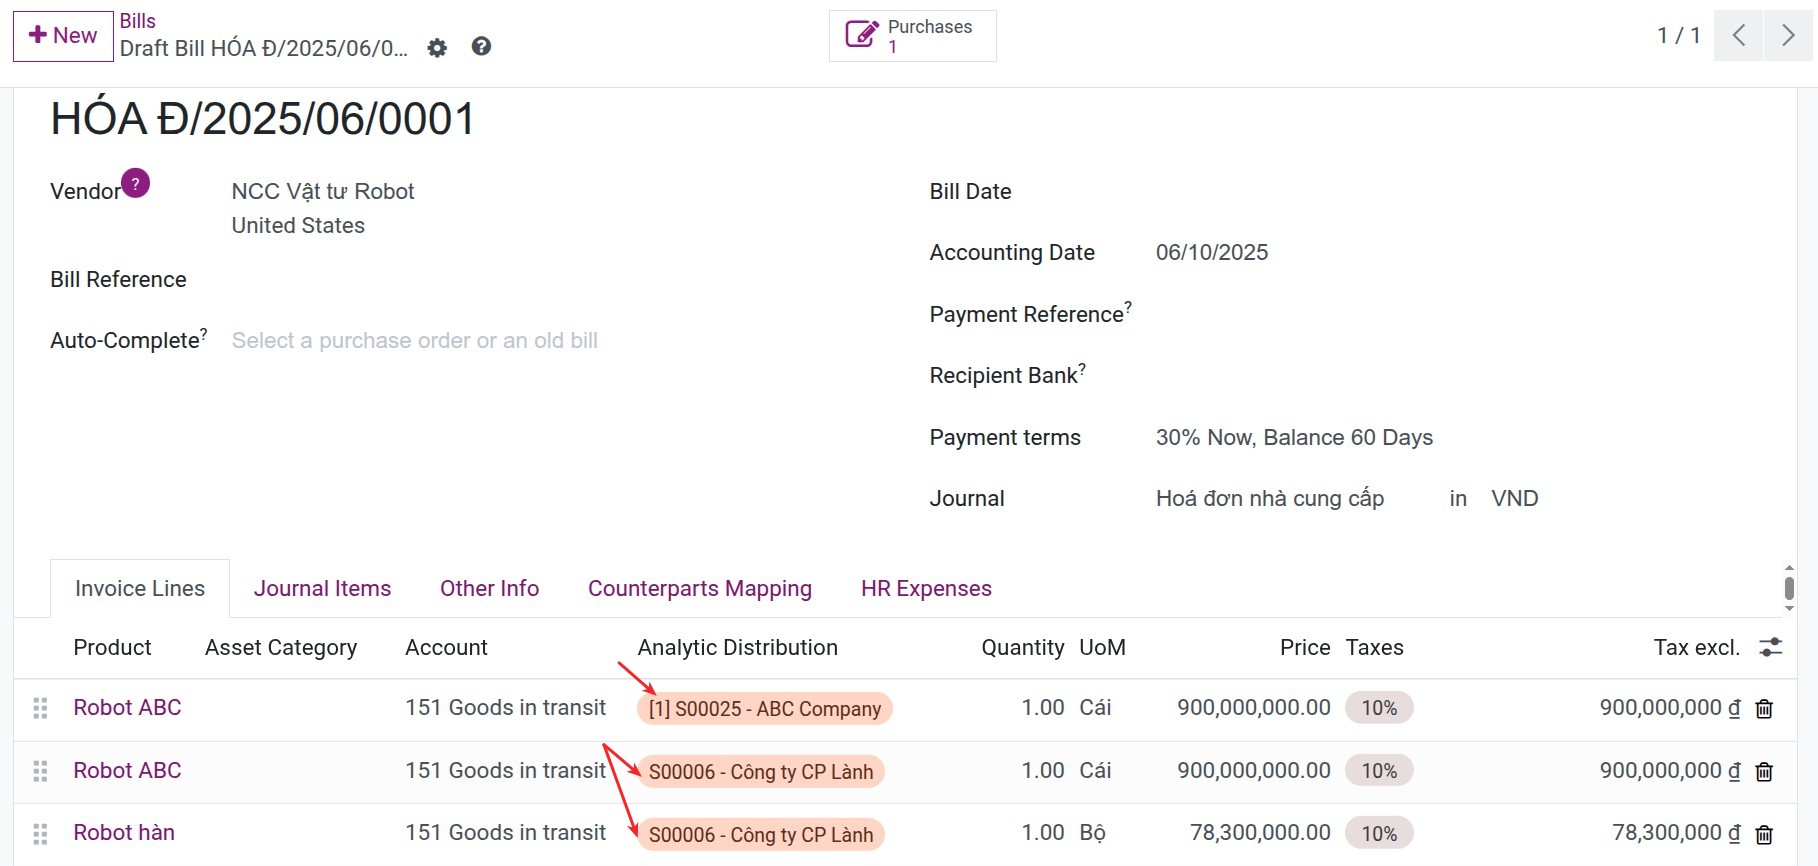
Task: Switch to HR Expenses tab
Action: tap(926, 588)
